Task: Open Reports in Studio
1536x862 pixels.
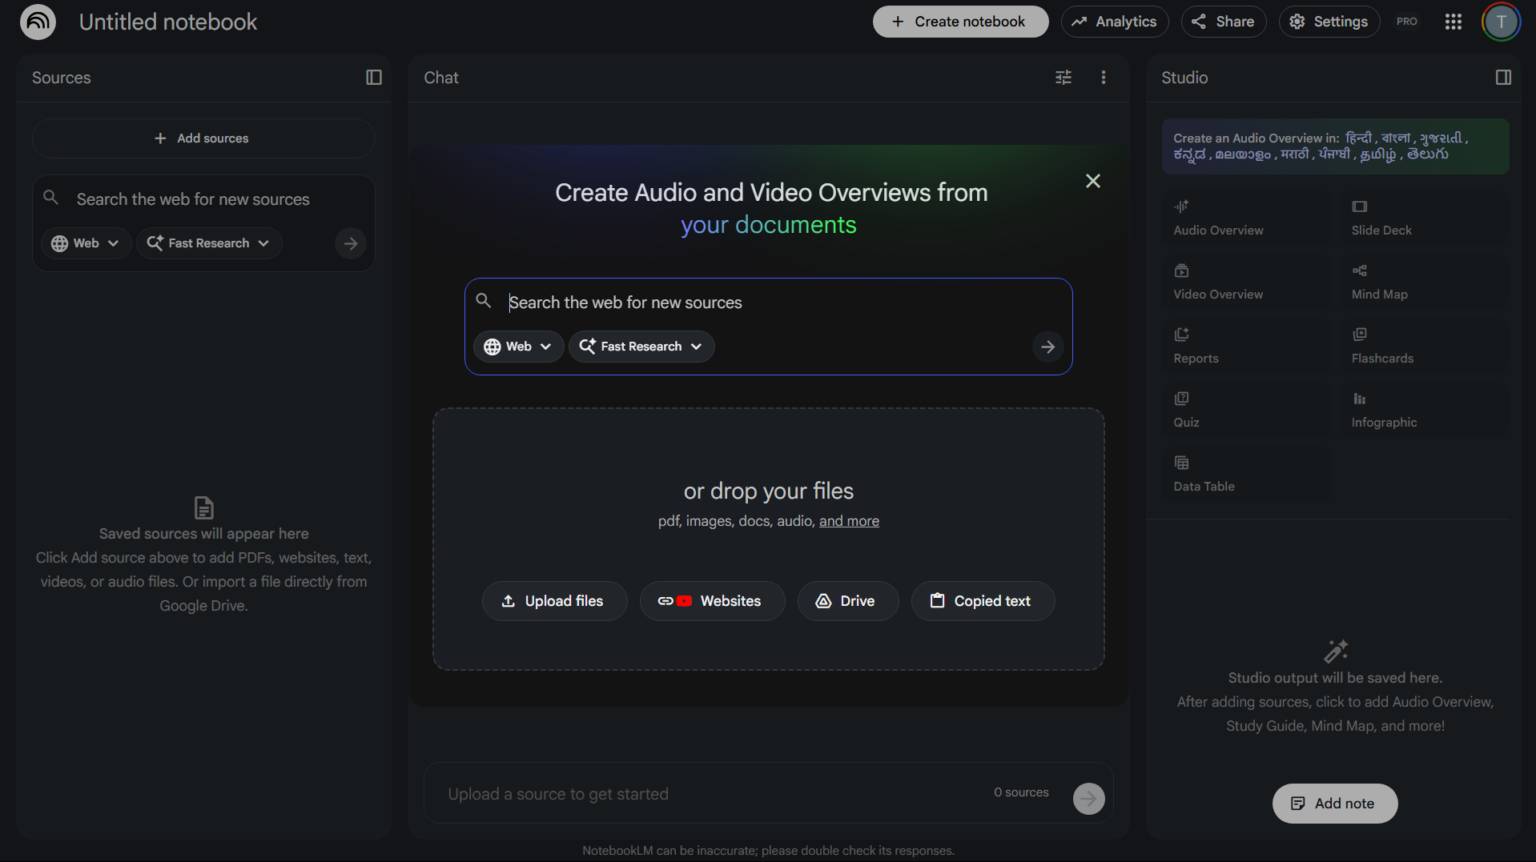Action: tap(1246, 345)
